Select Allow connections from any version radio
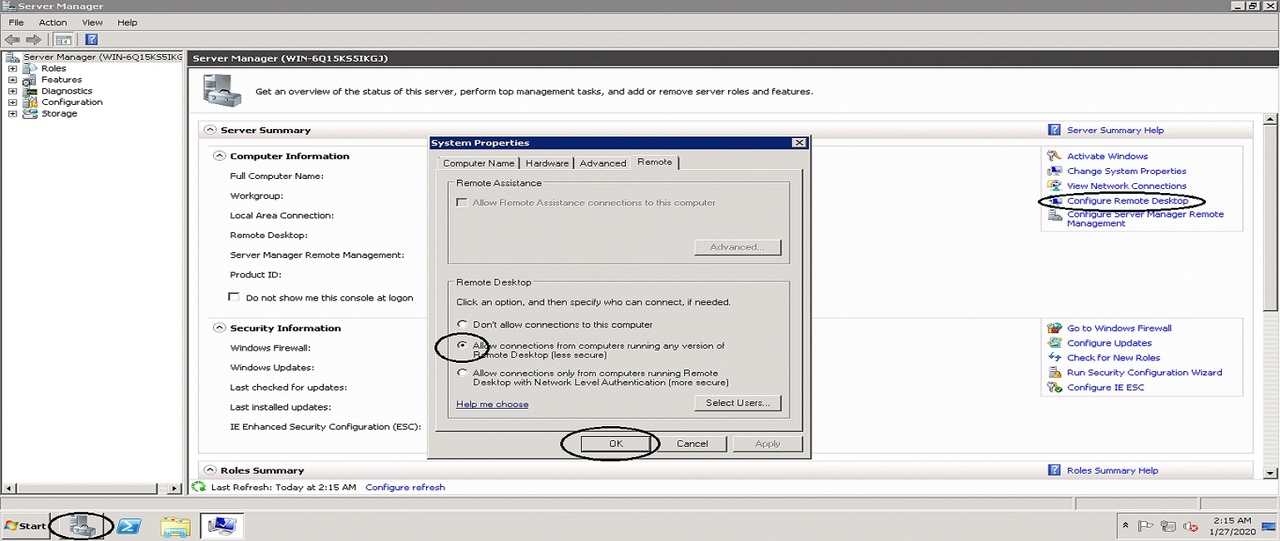Image resolution: width=1280 pixels, height=541 pixels. (462, 345)
